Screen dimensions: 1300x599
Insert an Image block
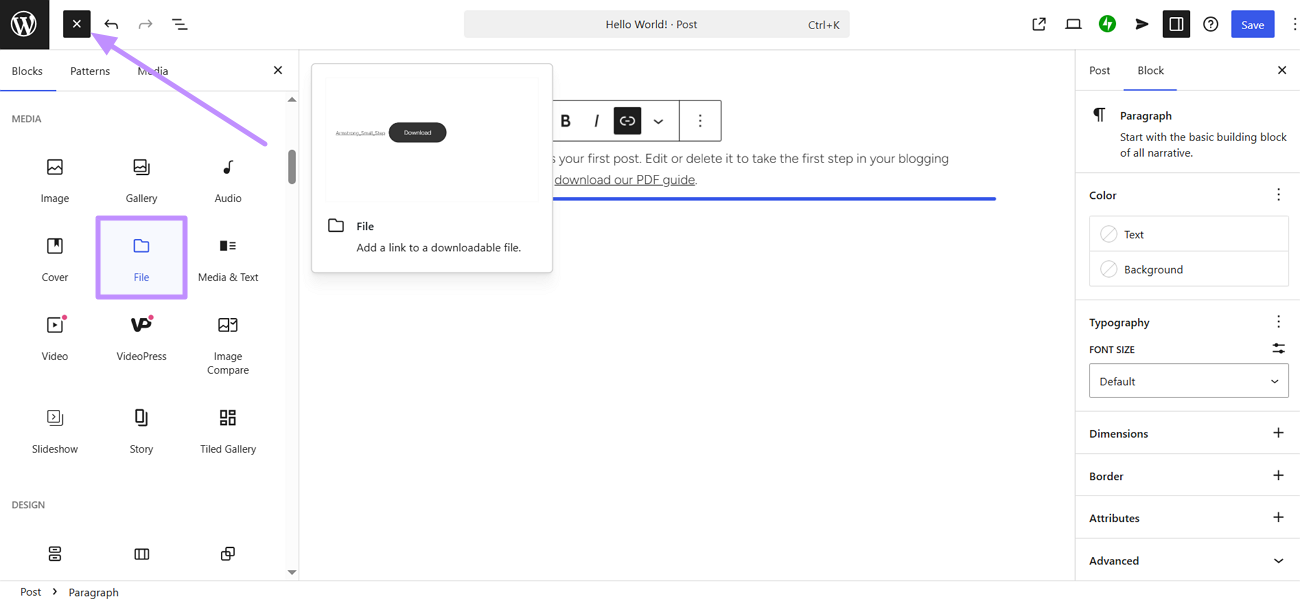tap(54, 180)
